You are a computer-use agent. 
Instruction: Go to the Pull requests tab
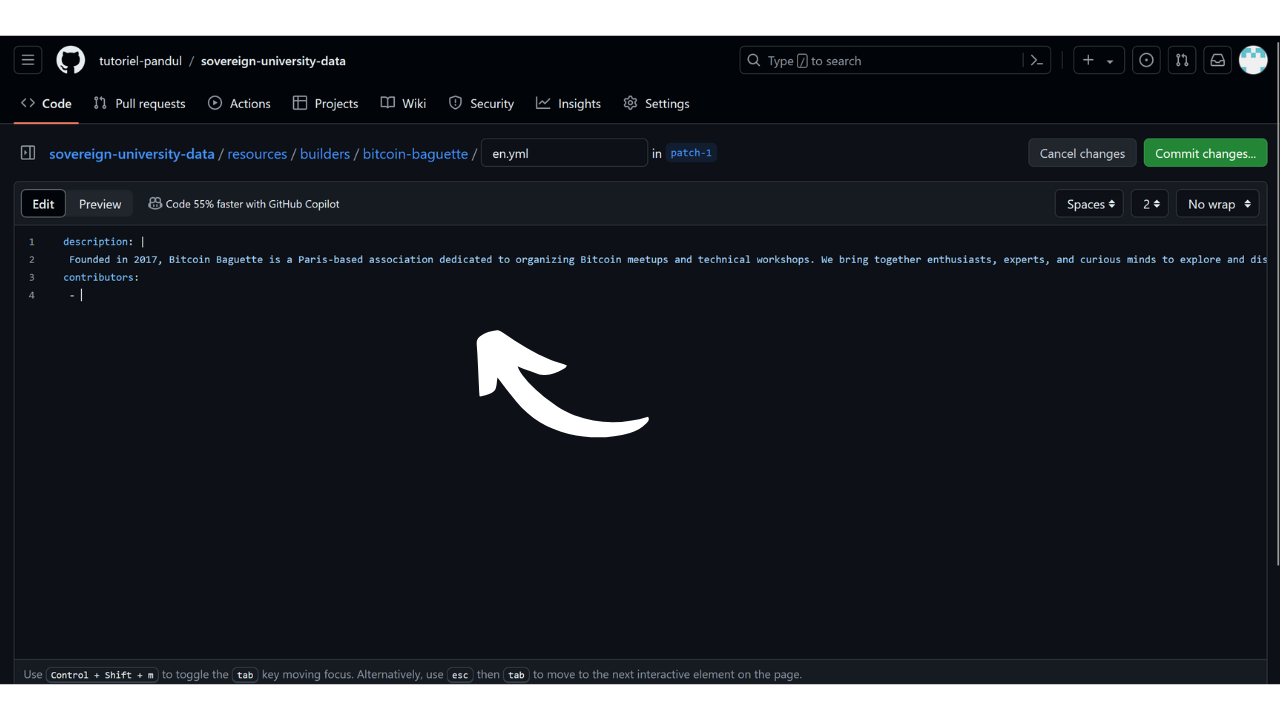[x=139, y=103]
